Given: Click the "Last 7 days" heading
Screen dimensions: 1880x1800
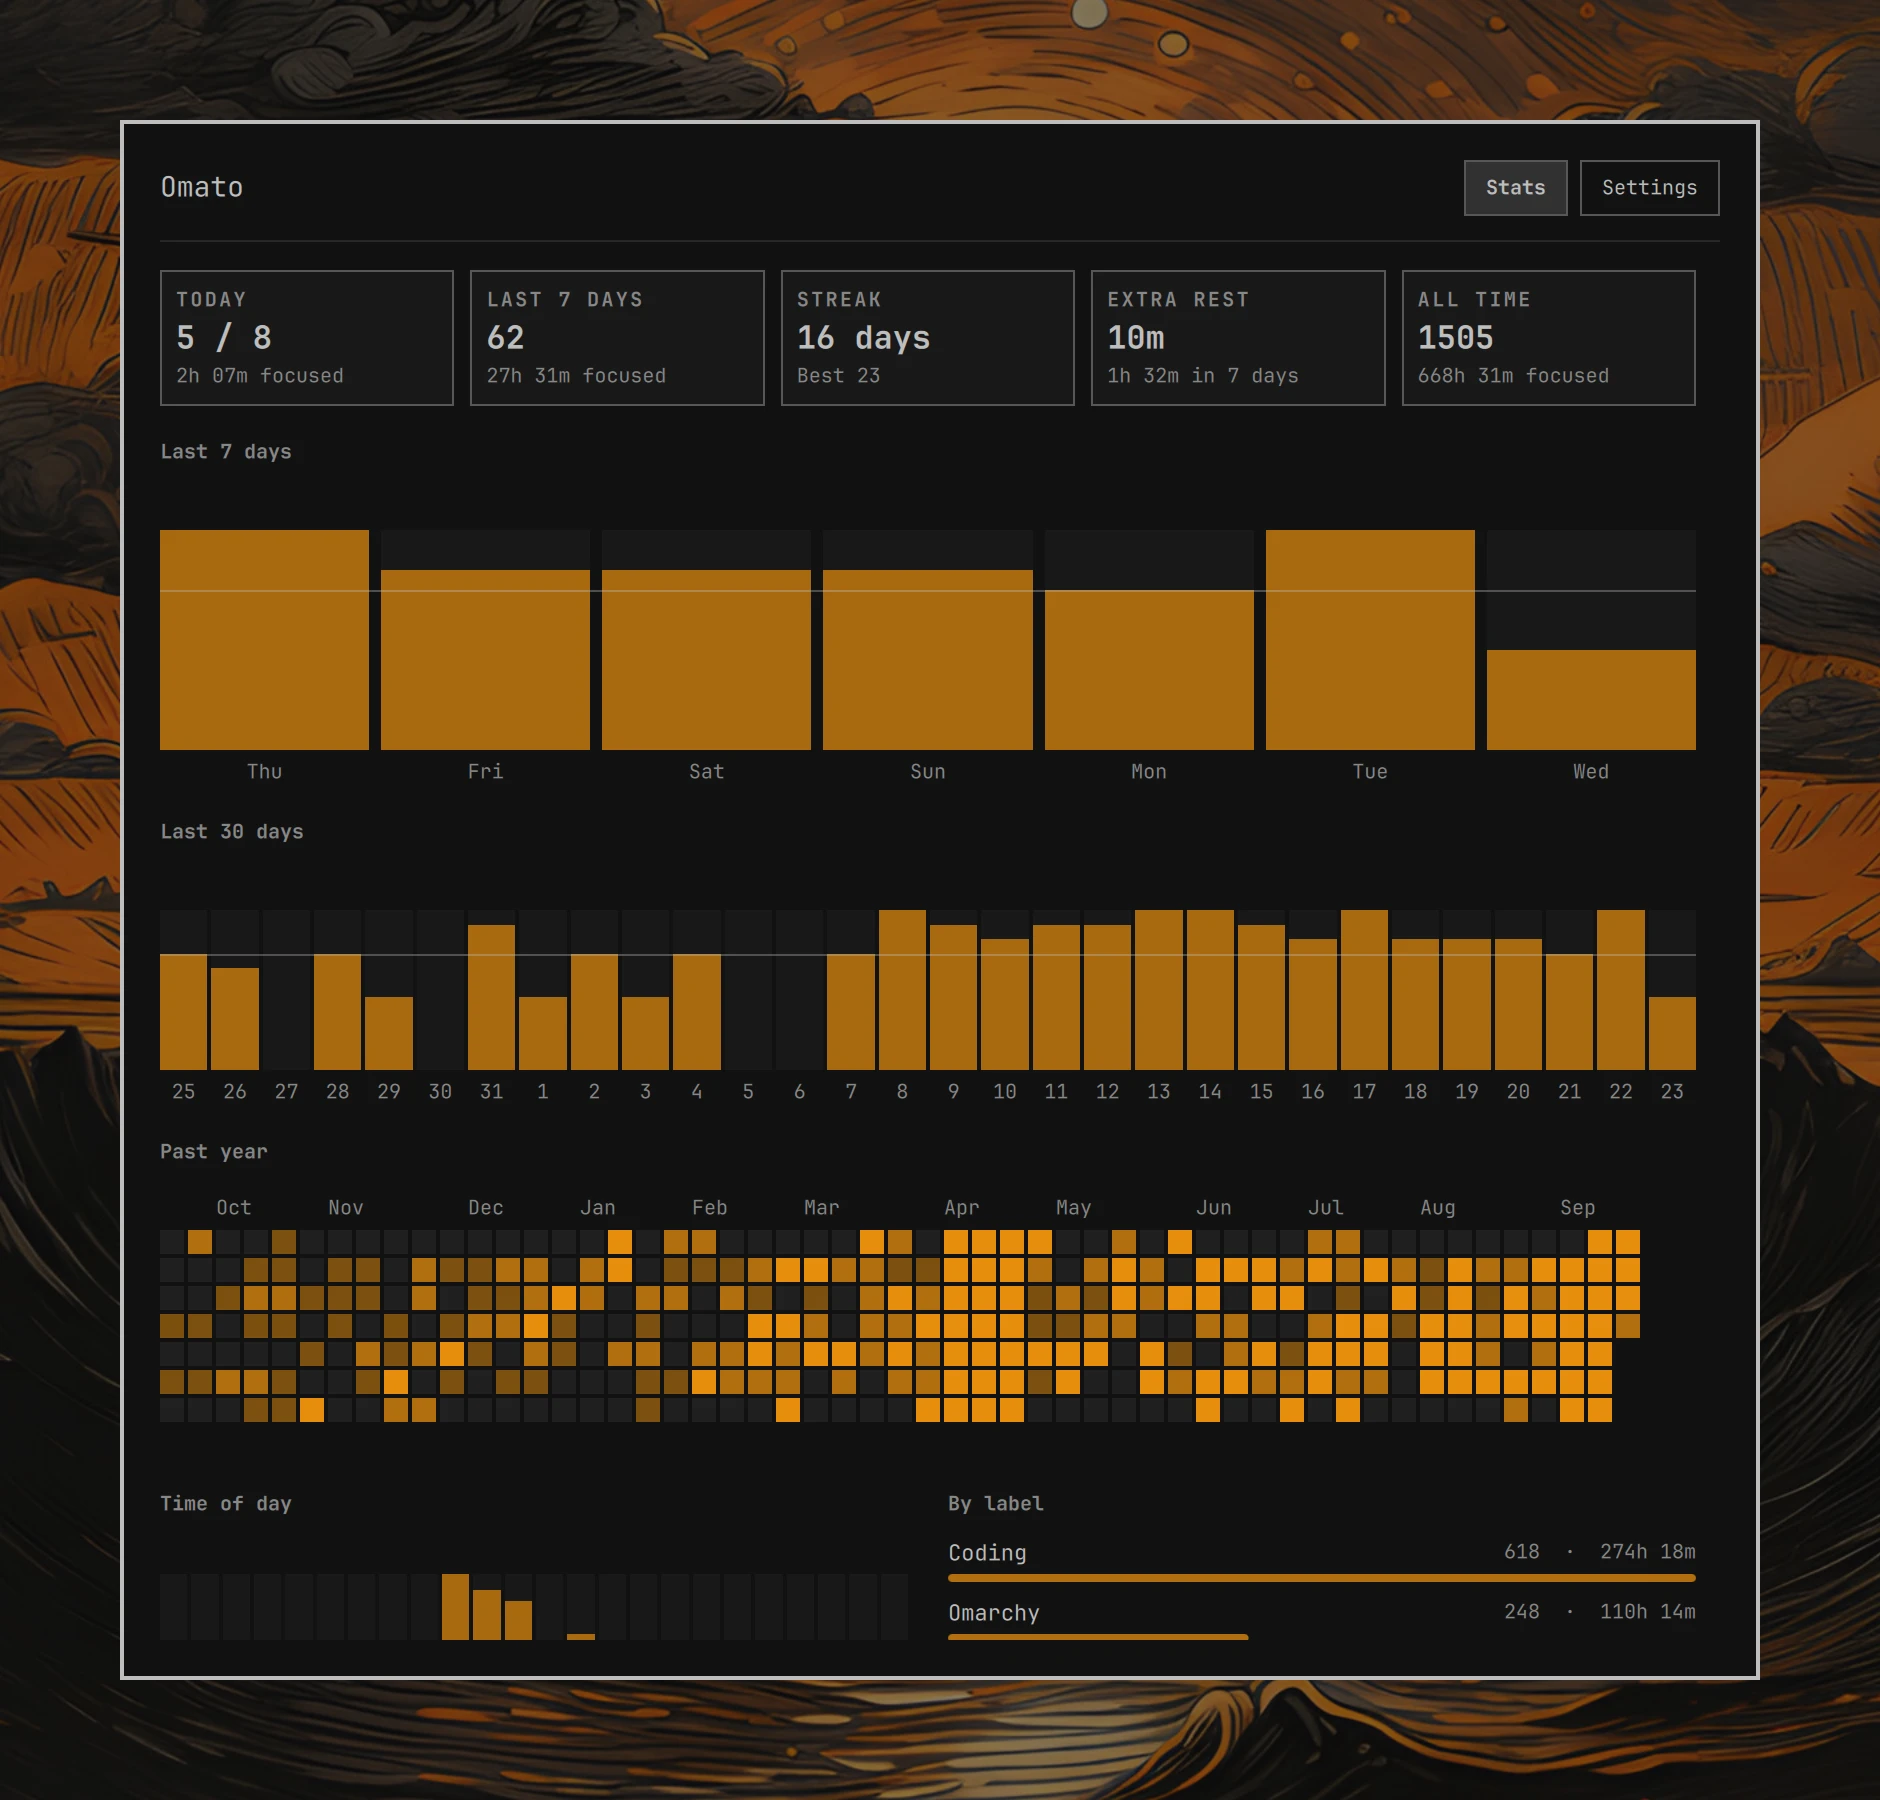Looking at the screenshot, I should pyautogui.click(x=226, y=452).
